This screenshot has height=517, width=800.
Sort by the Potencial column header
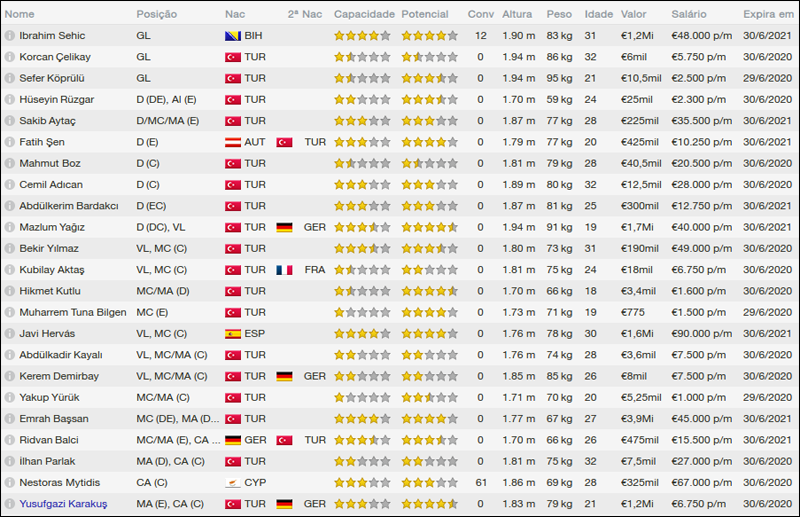point(425,15)
